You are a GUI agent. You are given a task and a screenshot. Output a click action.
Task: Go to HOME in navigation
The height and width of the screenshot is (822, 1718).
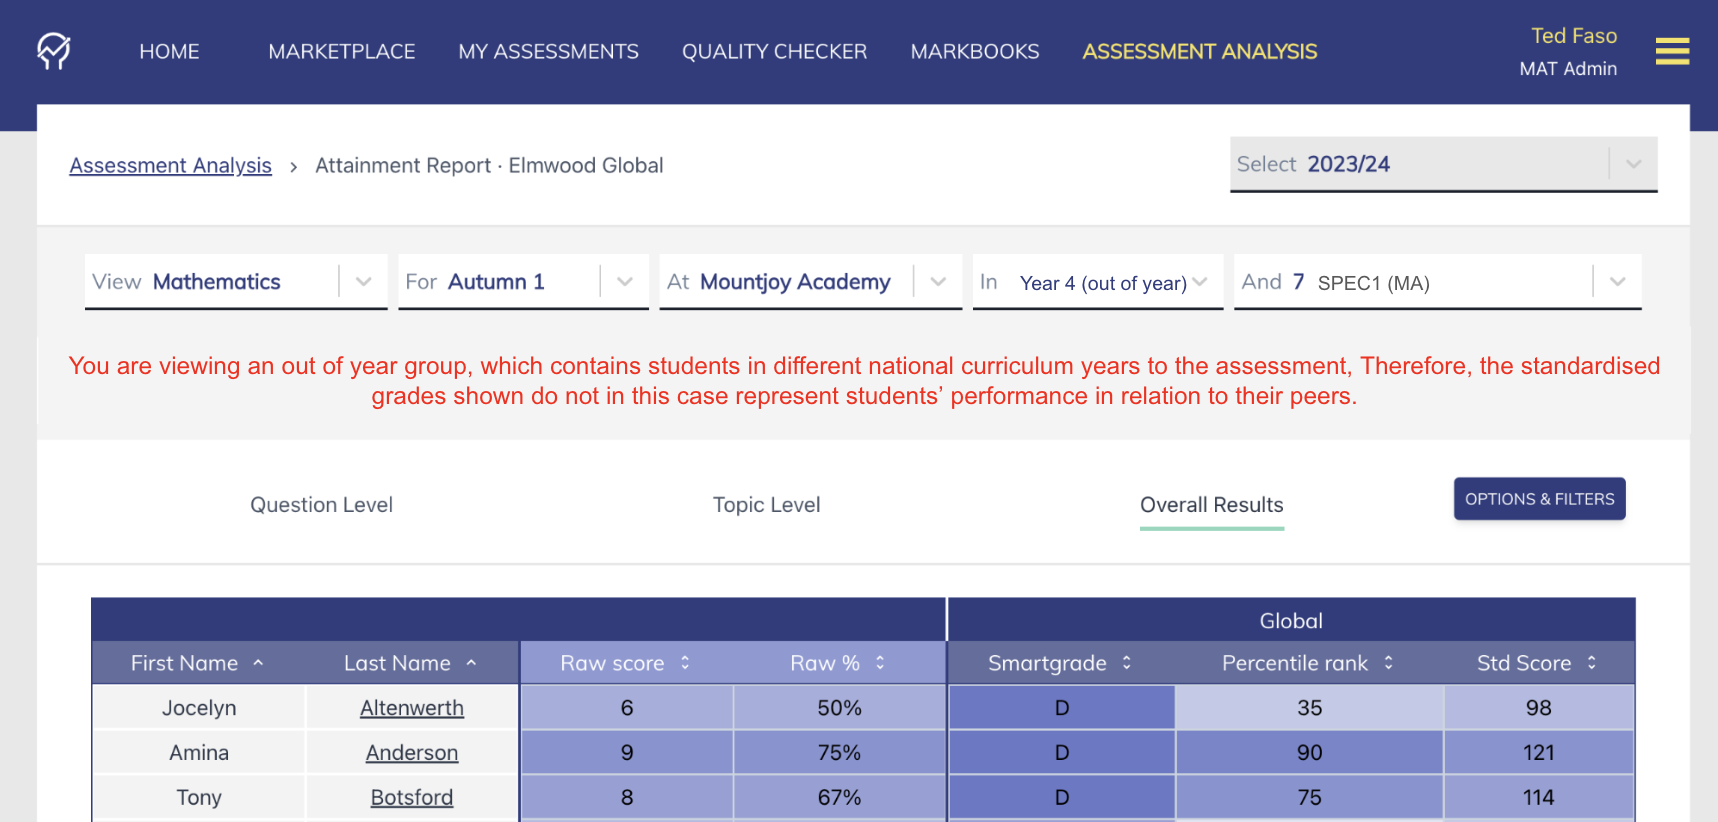click(x=169, y=52)
